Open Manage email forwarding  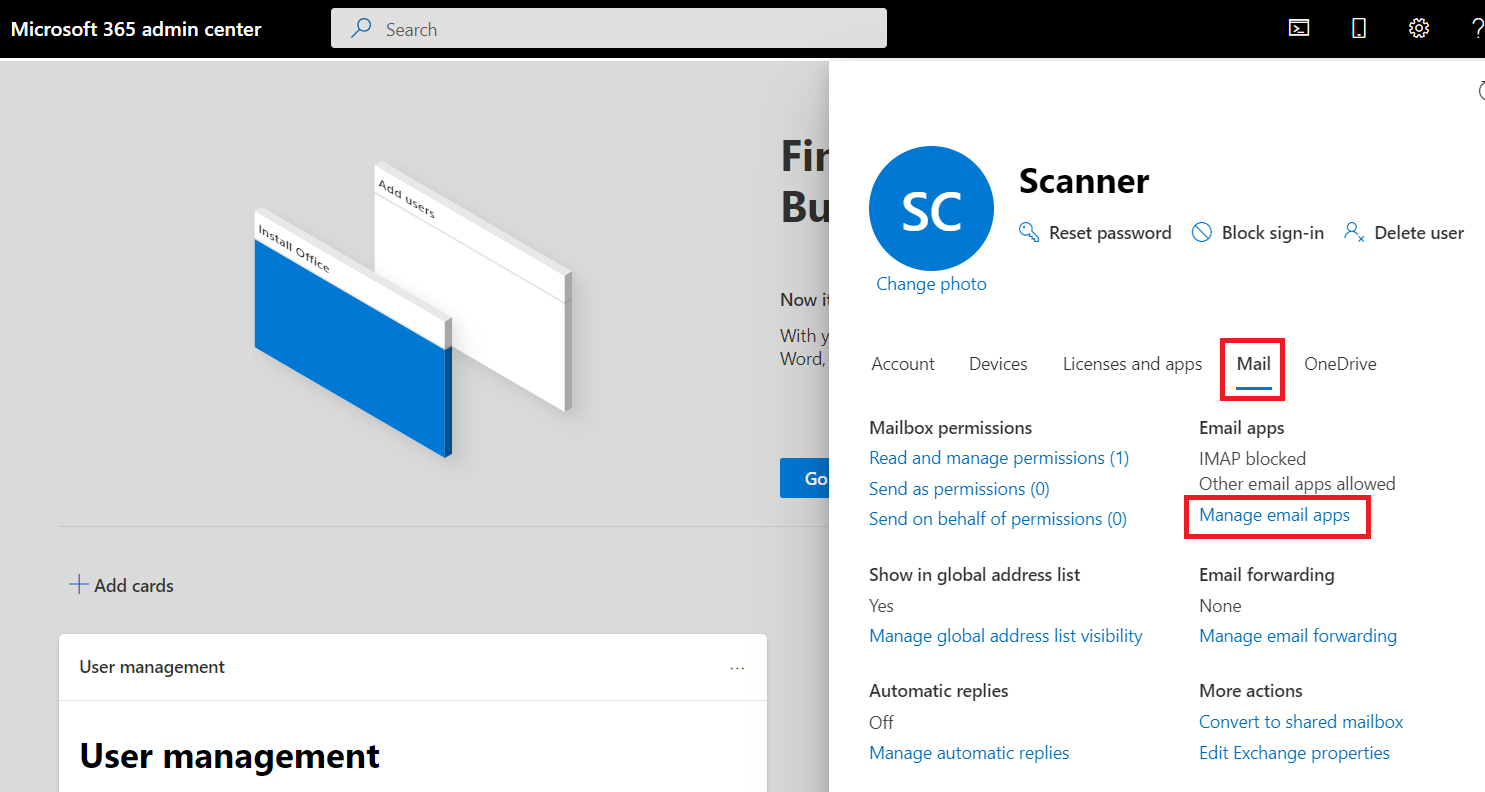[x=1297, y=635]
